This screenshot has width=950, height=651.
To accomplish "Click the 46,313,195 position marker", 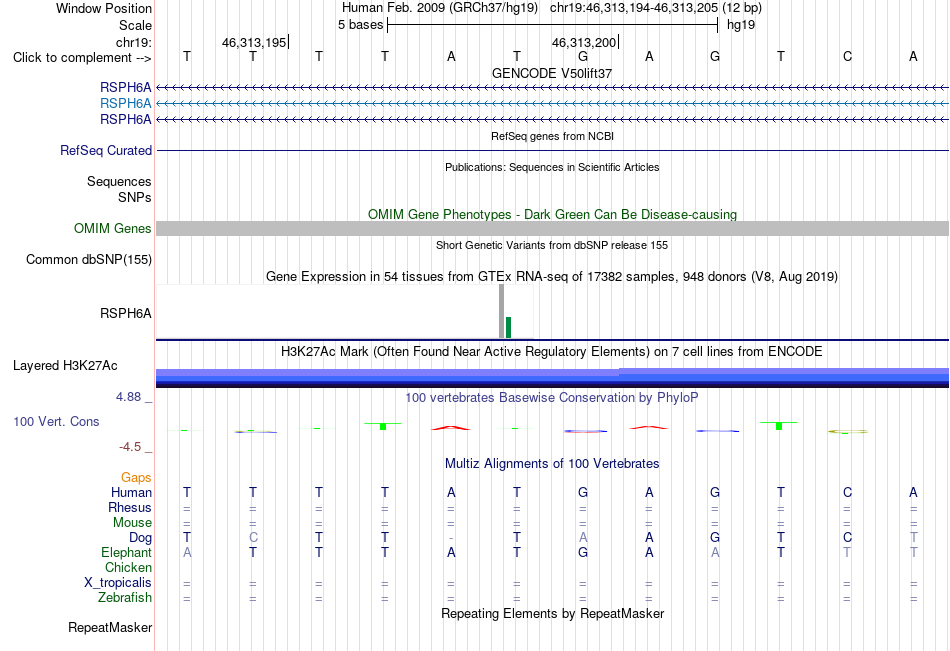I will click(254, 42).
